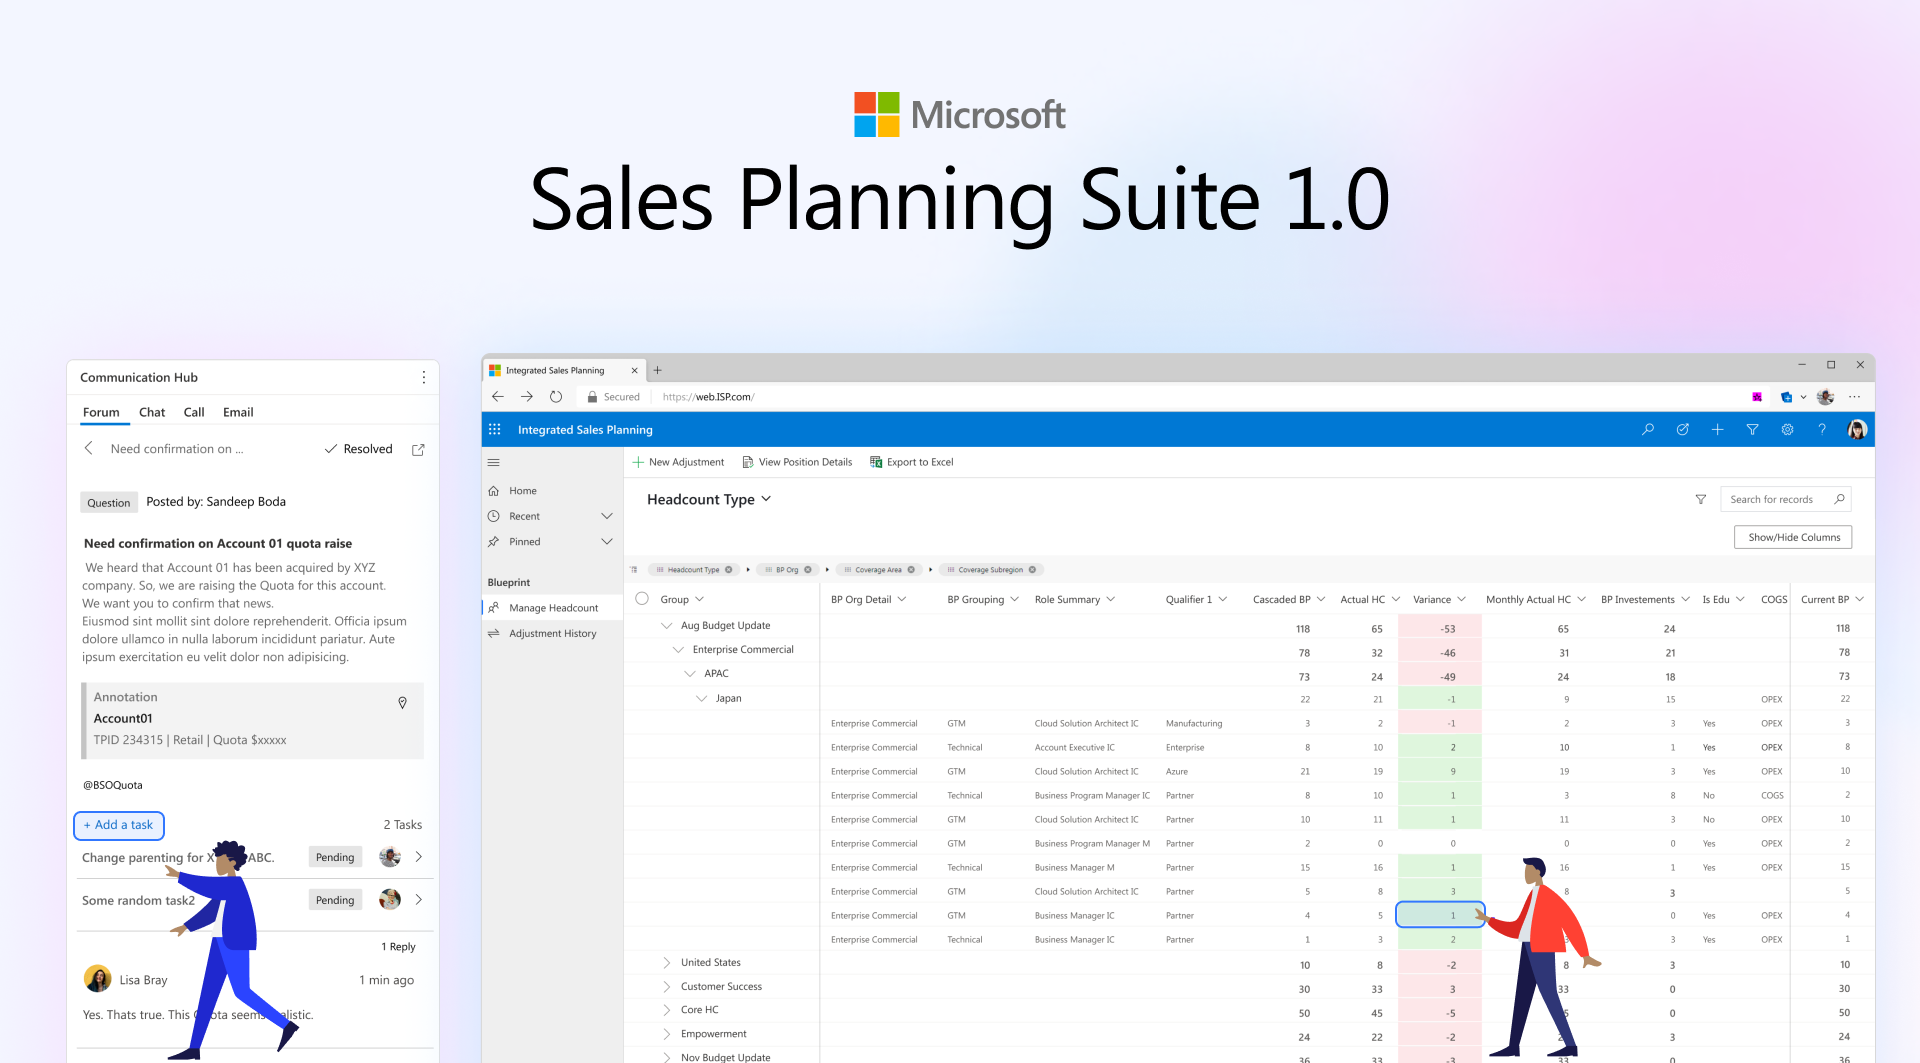Click View Position Details button
This screenshot has height=1063, width=1920.
coord(797,462)
